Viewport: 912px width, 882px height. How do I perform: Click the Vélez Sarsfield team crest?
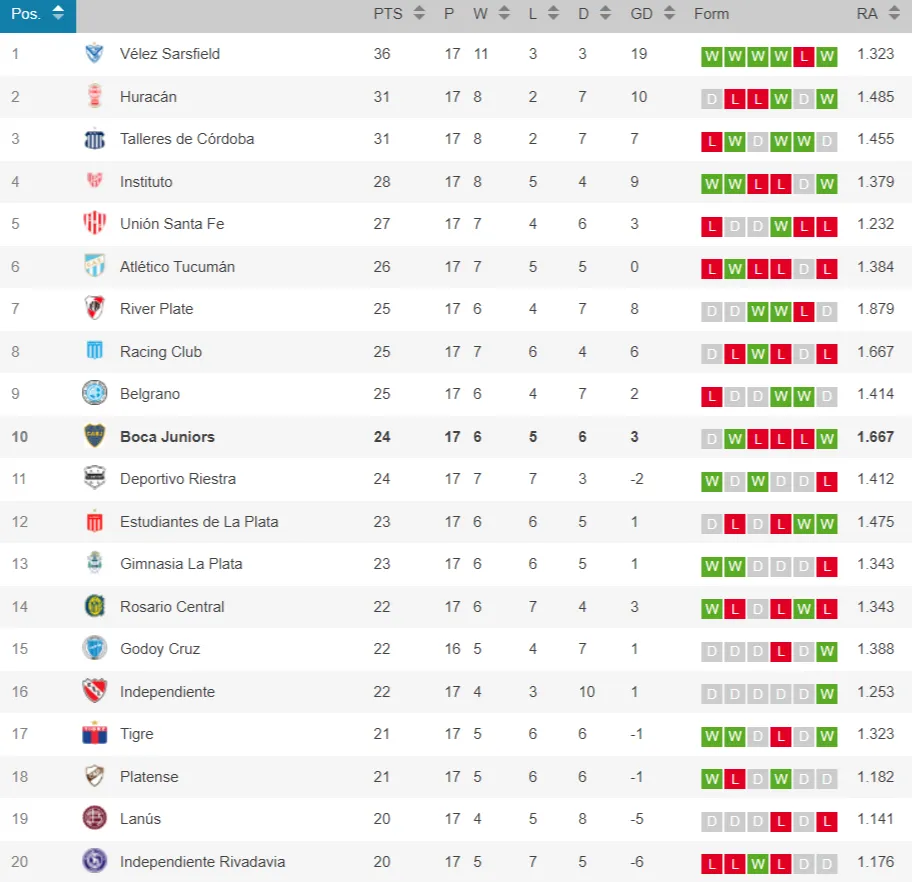(94, 54)
